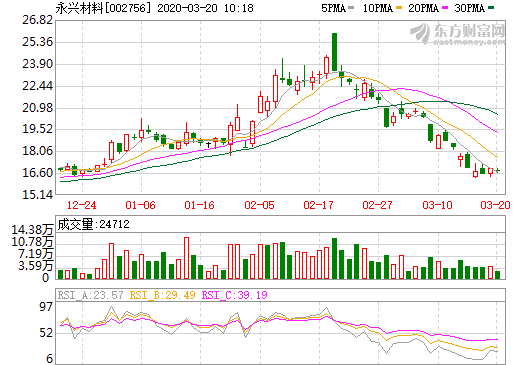
Task: Click the 97 RSI axis label
Action: point(46,307)
